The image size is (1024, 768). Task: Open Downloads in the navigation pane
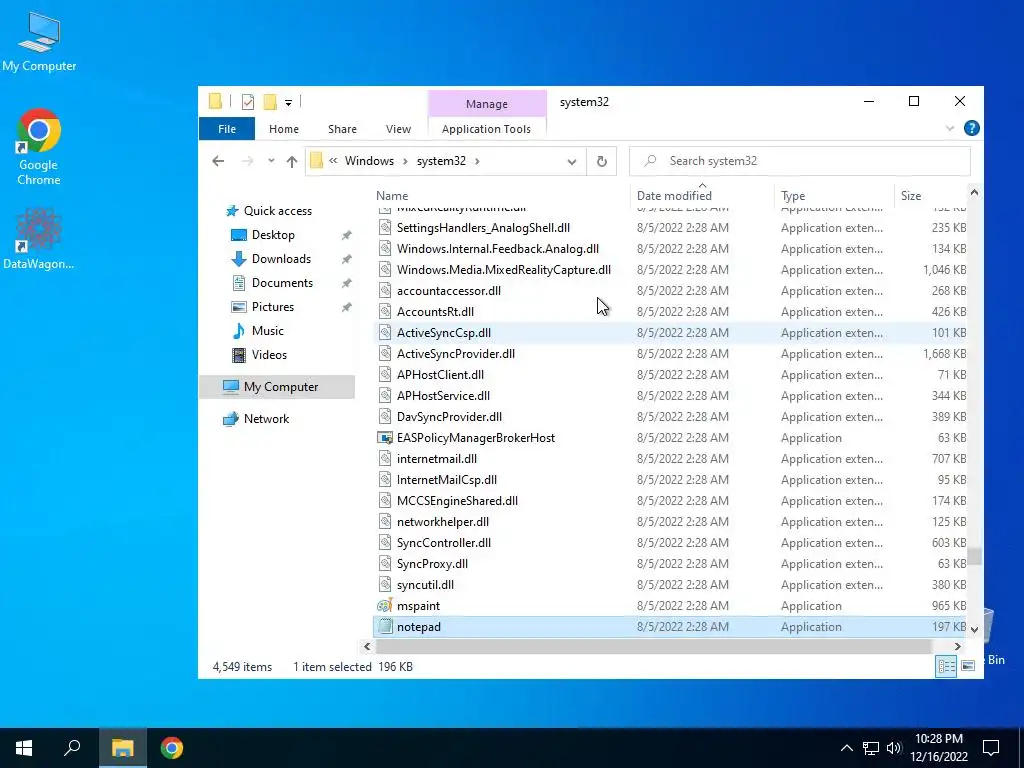point(281,259)
